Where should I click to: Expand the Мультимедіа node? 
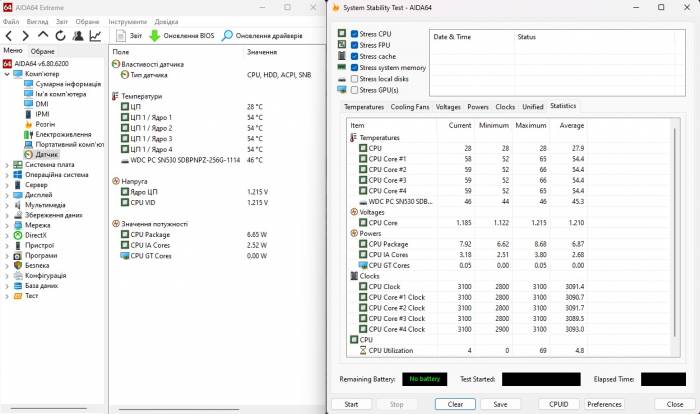pyautogui.click(x=7, y=205)
